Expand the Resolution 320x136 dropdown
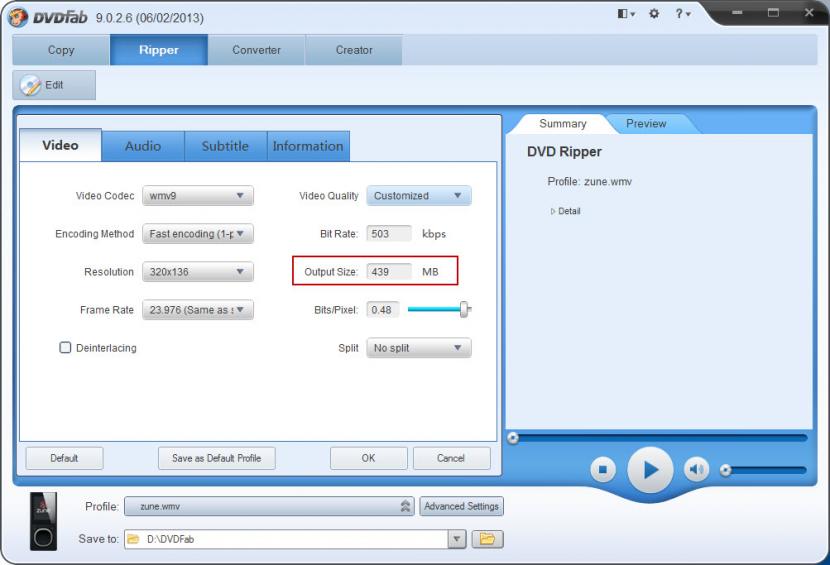 click(198, 272)
